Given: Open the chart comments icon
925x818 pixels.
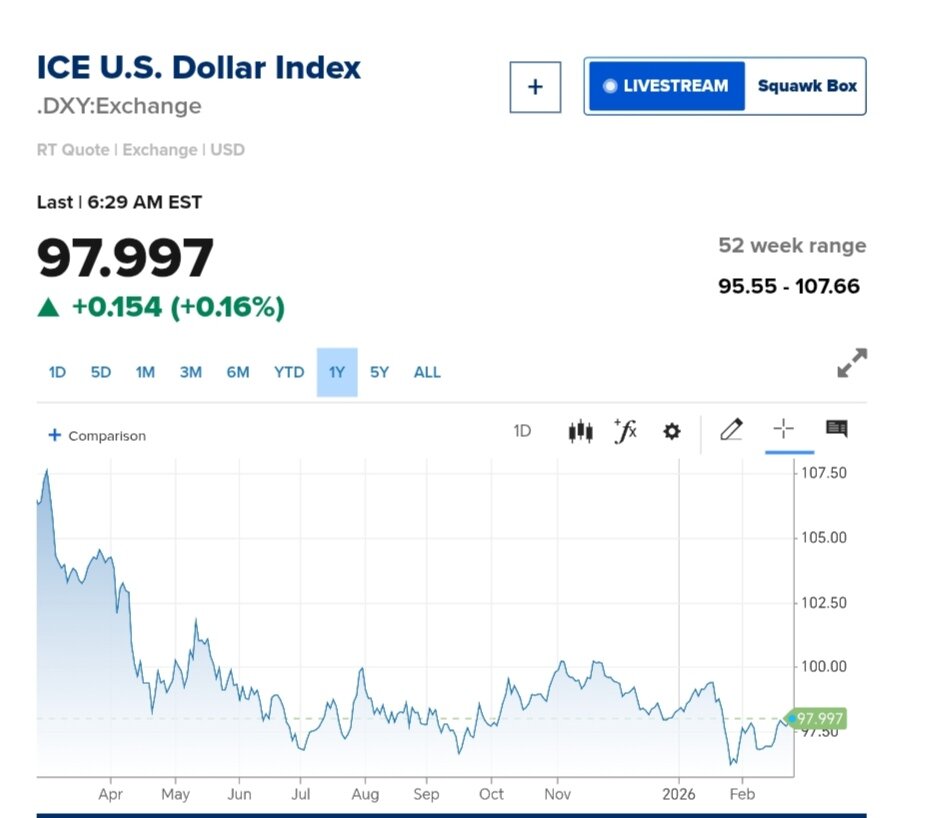Looking at the screenshot, I should pos(836,430).
